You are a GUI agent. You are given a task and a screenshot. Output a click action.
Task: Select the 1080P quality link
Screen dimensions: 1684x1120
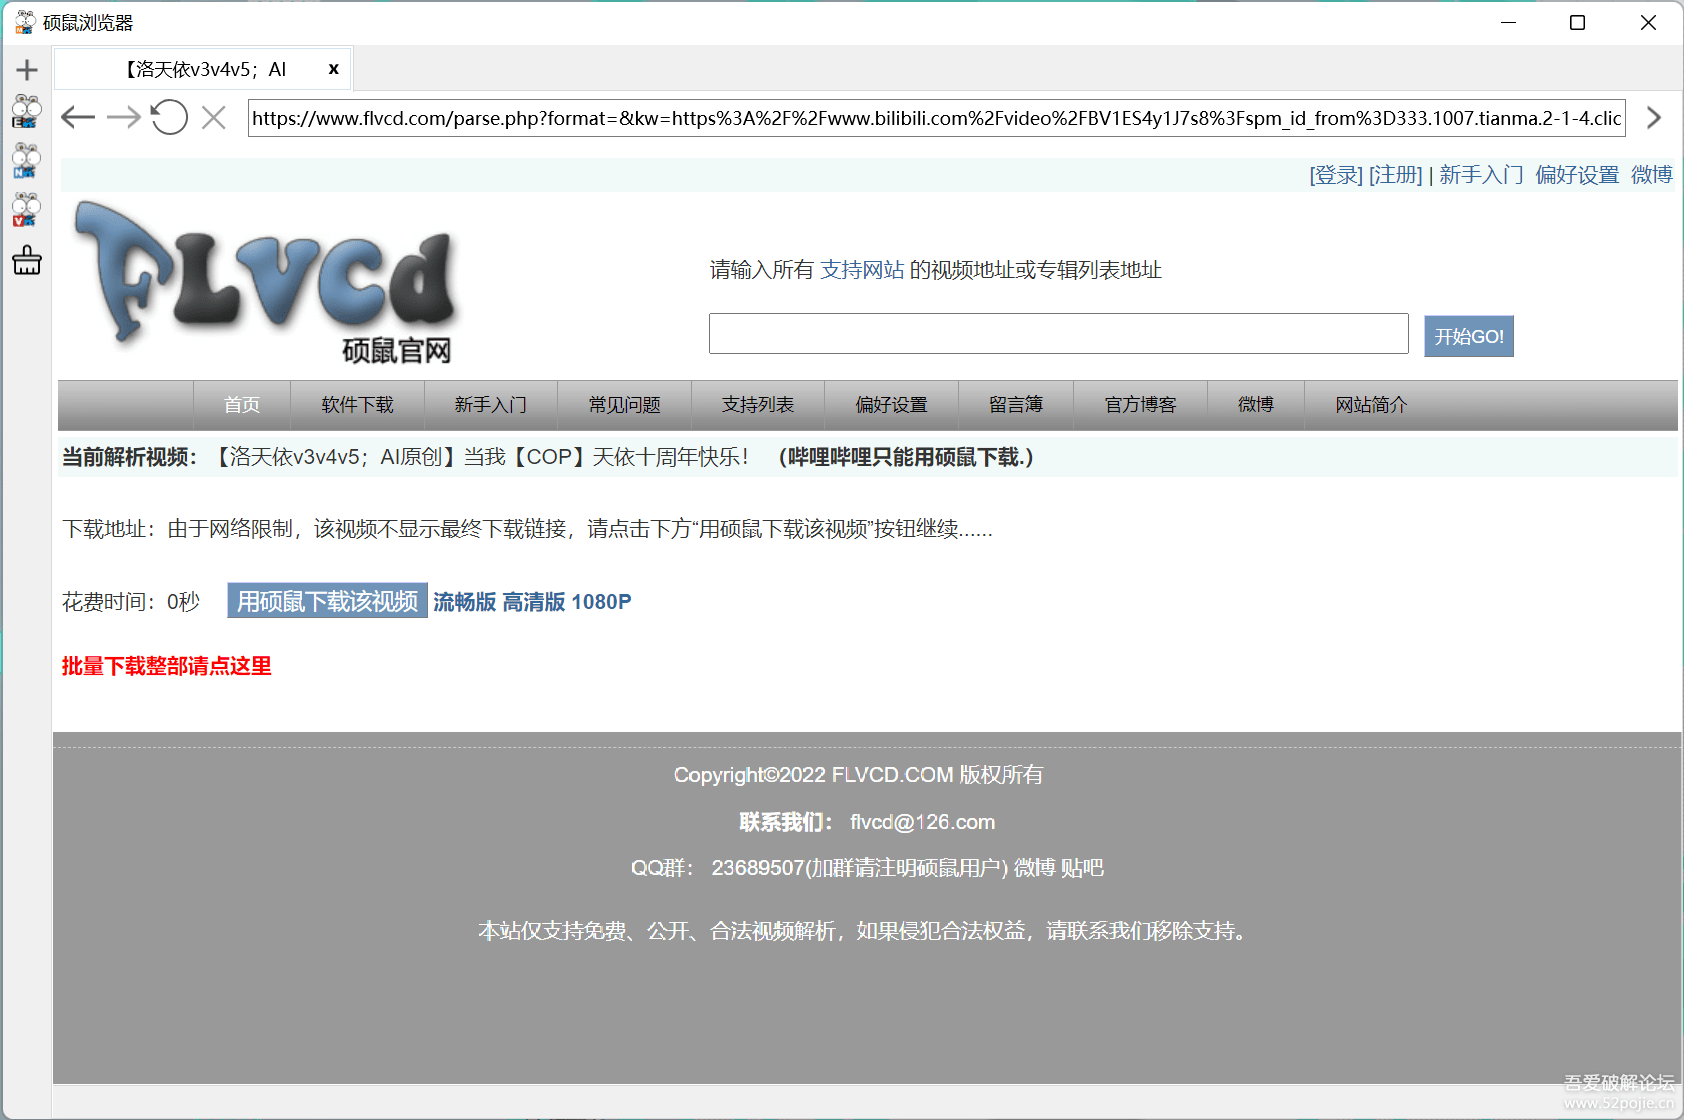click(601, 602)
